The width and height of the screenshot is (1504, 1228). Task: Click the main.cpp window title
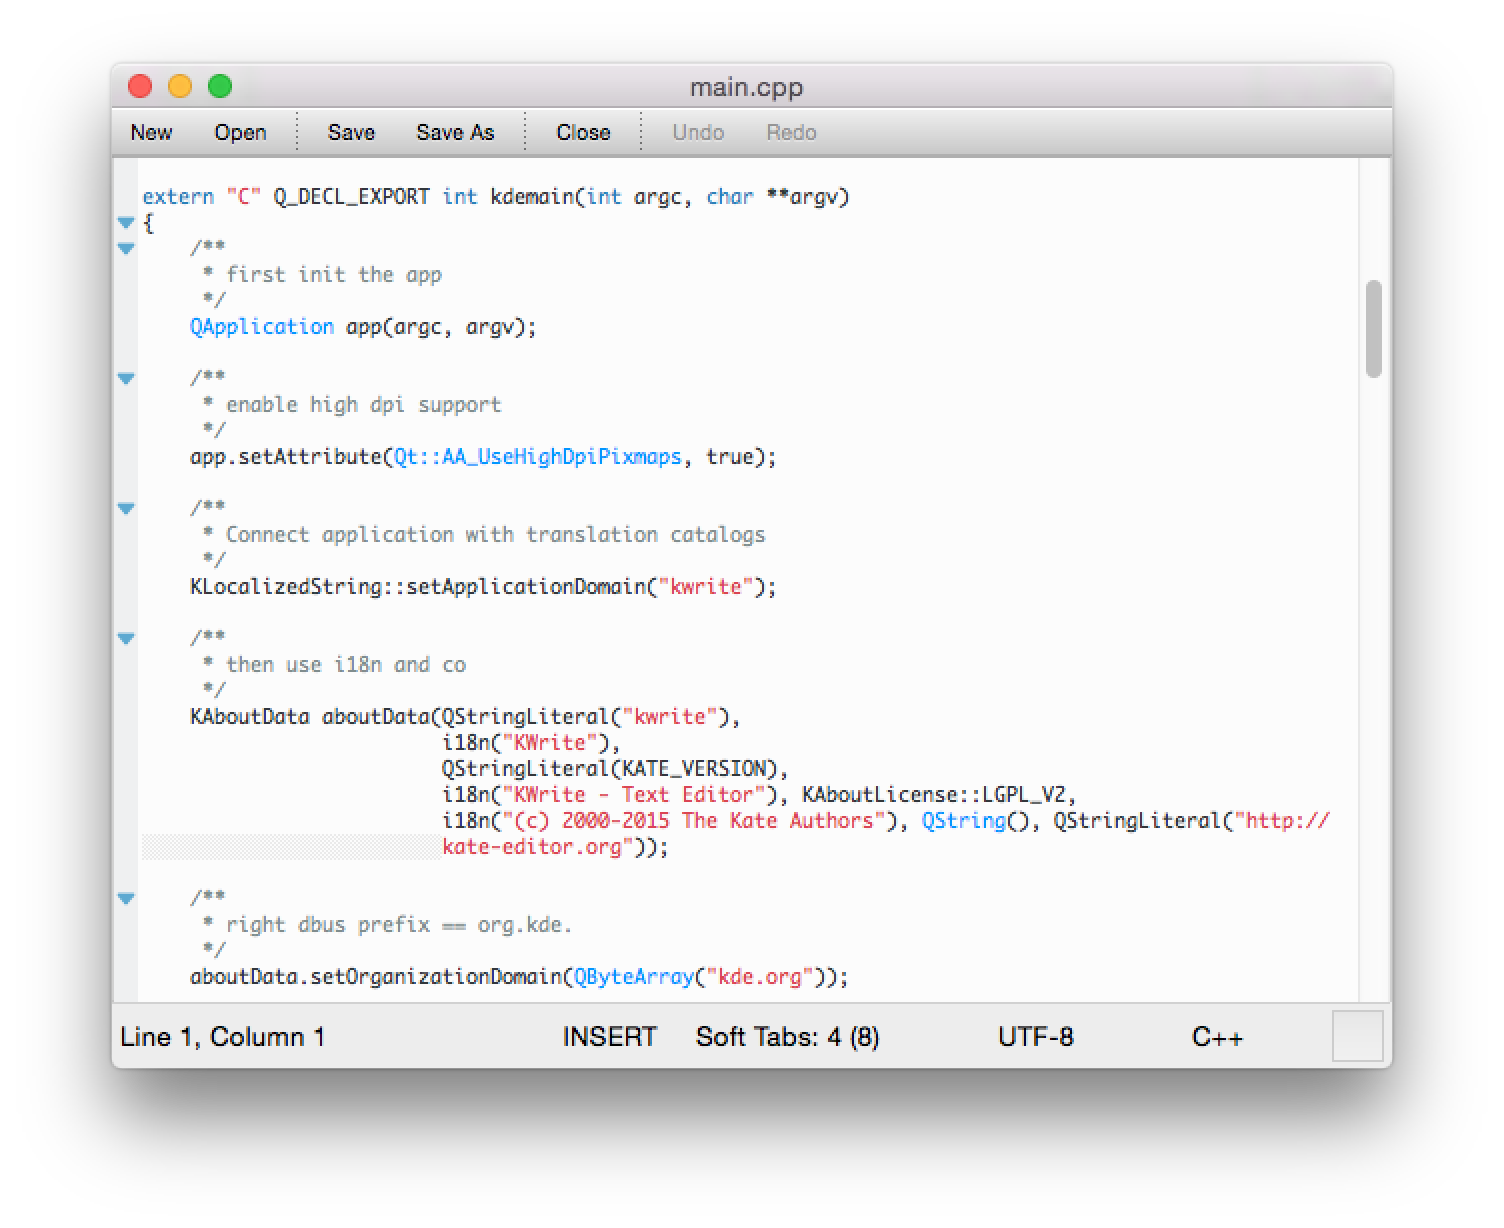[746, 88]
